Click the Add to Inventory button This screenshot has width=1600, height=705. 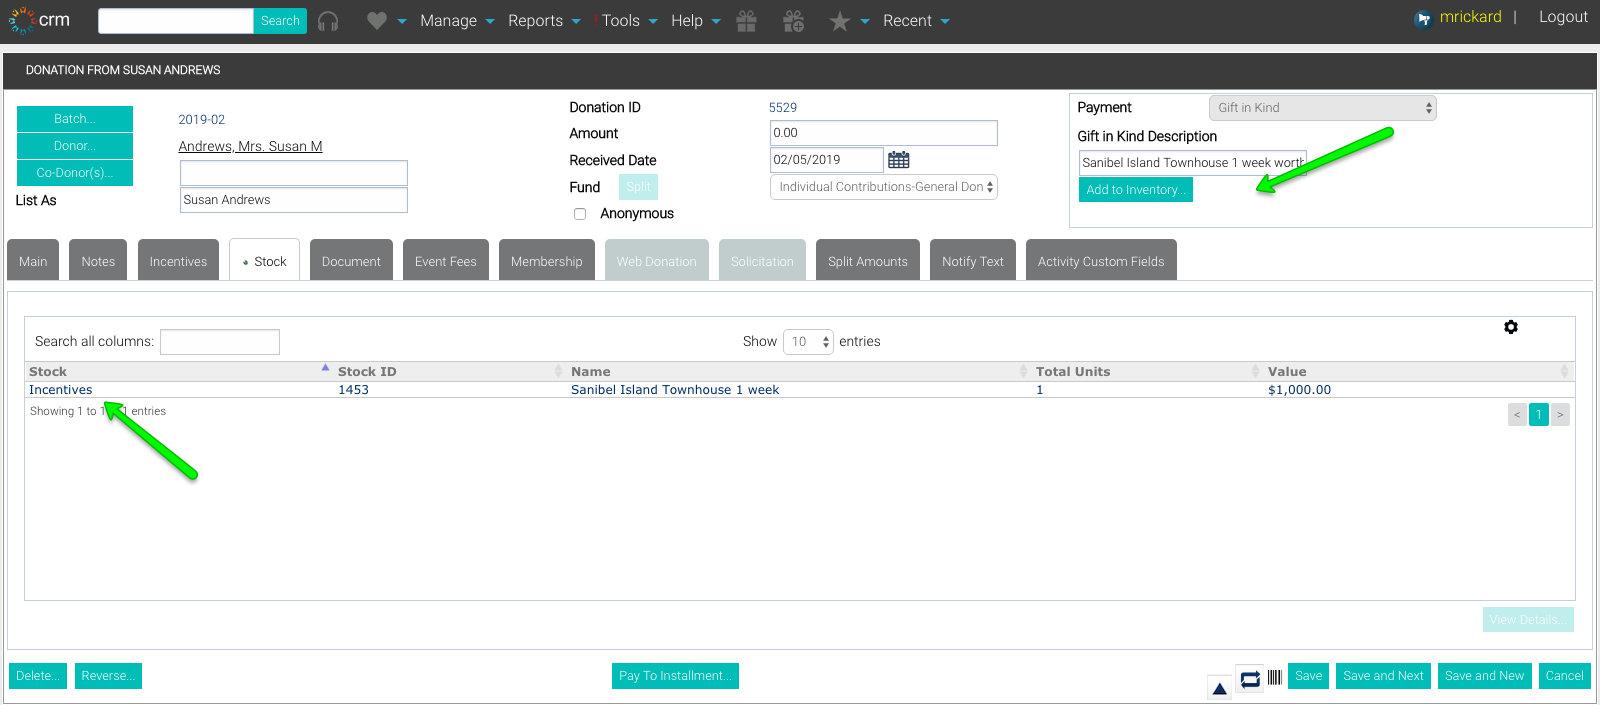click(x=1136, y=190)
